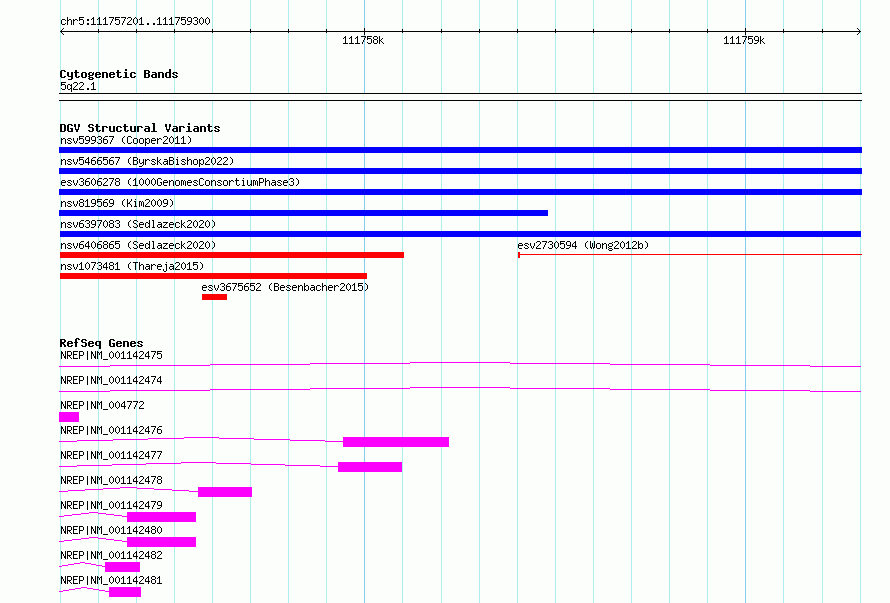Click the DGV Structural Variants track title
Image resolution: width=890 pixels, height=603 pixels.
pyautogui.click(x=140, y=128)
